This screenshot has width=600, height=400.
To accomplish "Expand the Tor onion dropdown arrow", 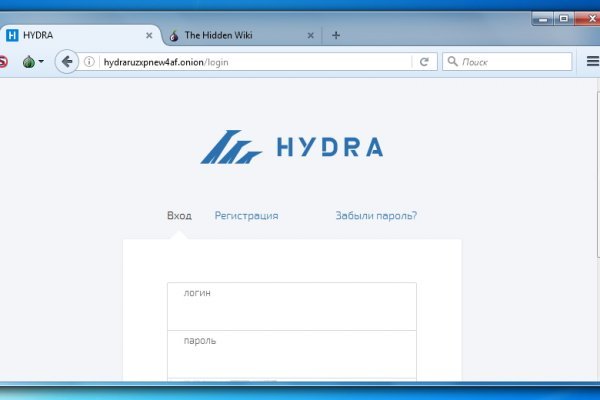I will pyautogui.click(x=41, y=62).
